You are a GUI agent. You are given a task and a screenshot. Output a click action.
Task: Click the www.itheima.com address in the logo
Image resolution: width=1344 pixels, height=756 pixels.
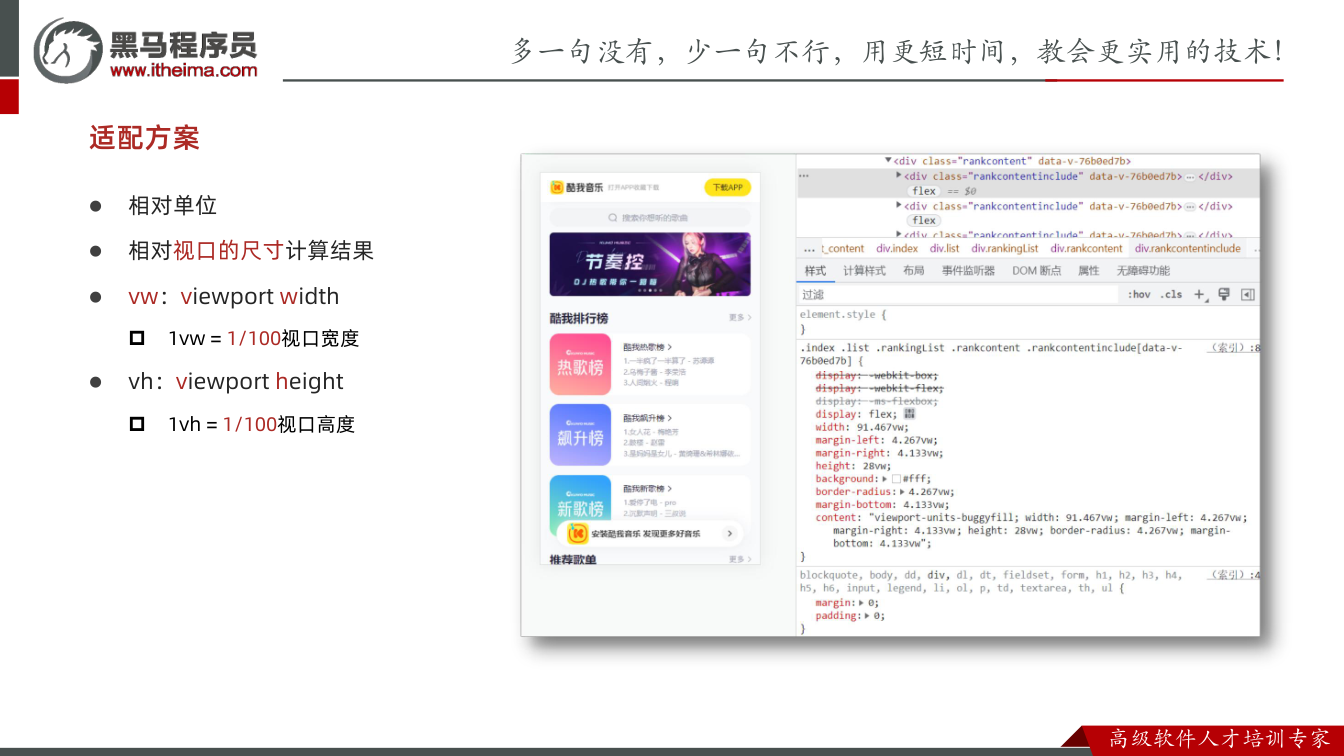(x=183, y=71)
